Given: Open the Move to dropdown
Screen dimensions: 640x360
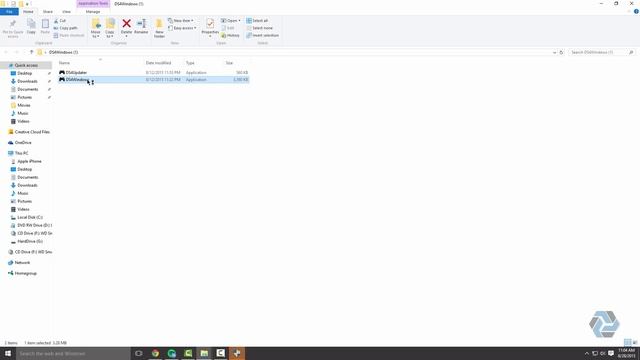Looking at the screenshot, I should coord(96,34).
